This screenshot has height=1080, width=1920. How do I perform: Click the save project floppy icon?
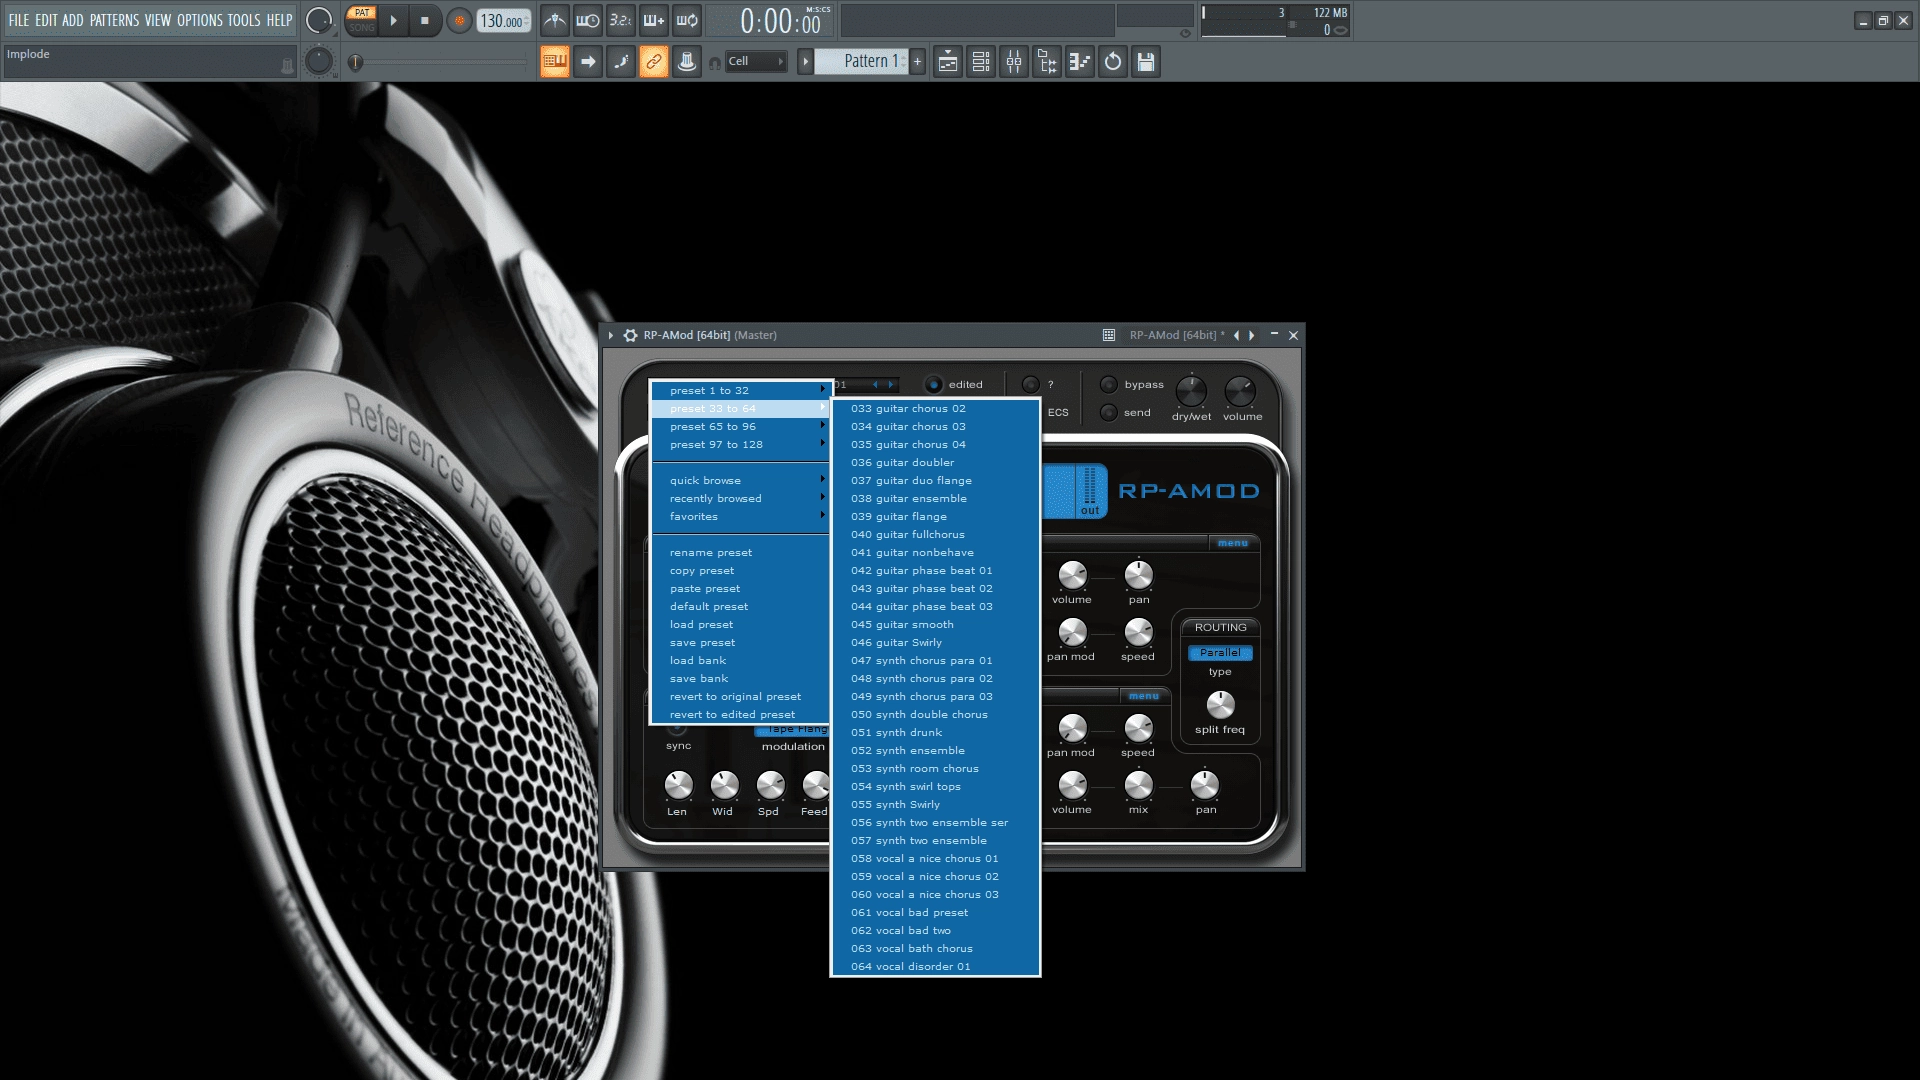(x=1146, y=62)
